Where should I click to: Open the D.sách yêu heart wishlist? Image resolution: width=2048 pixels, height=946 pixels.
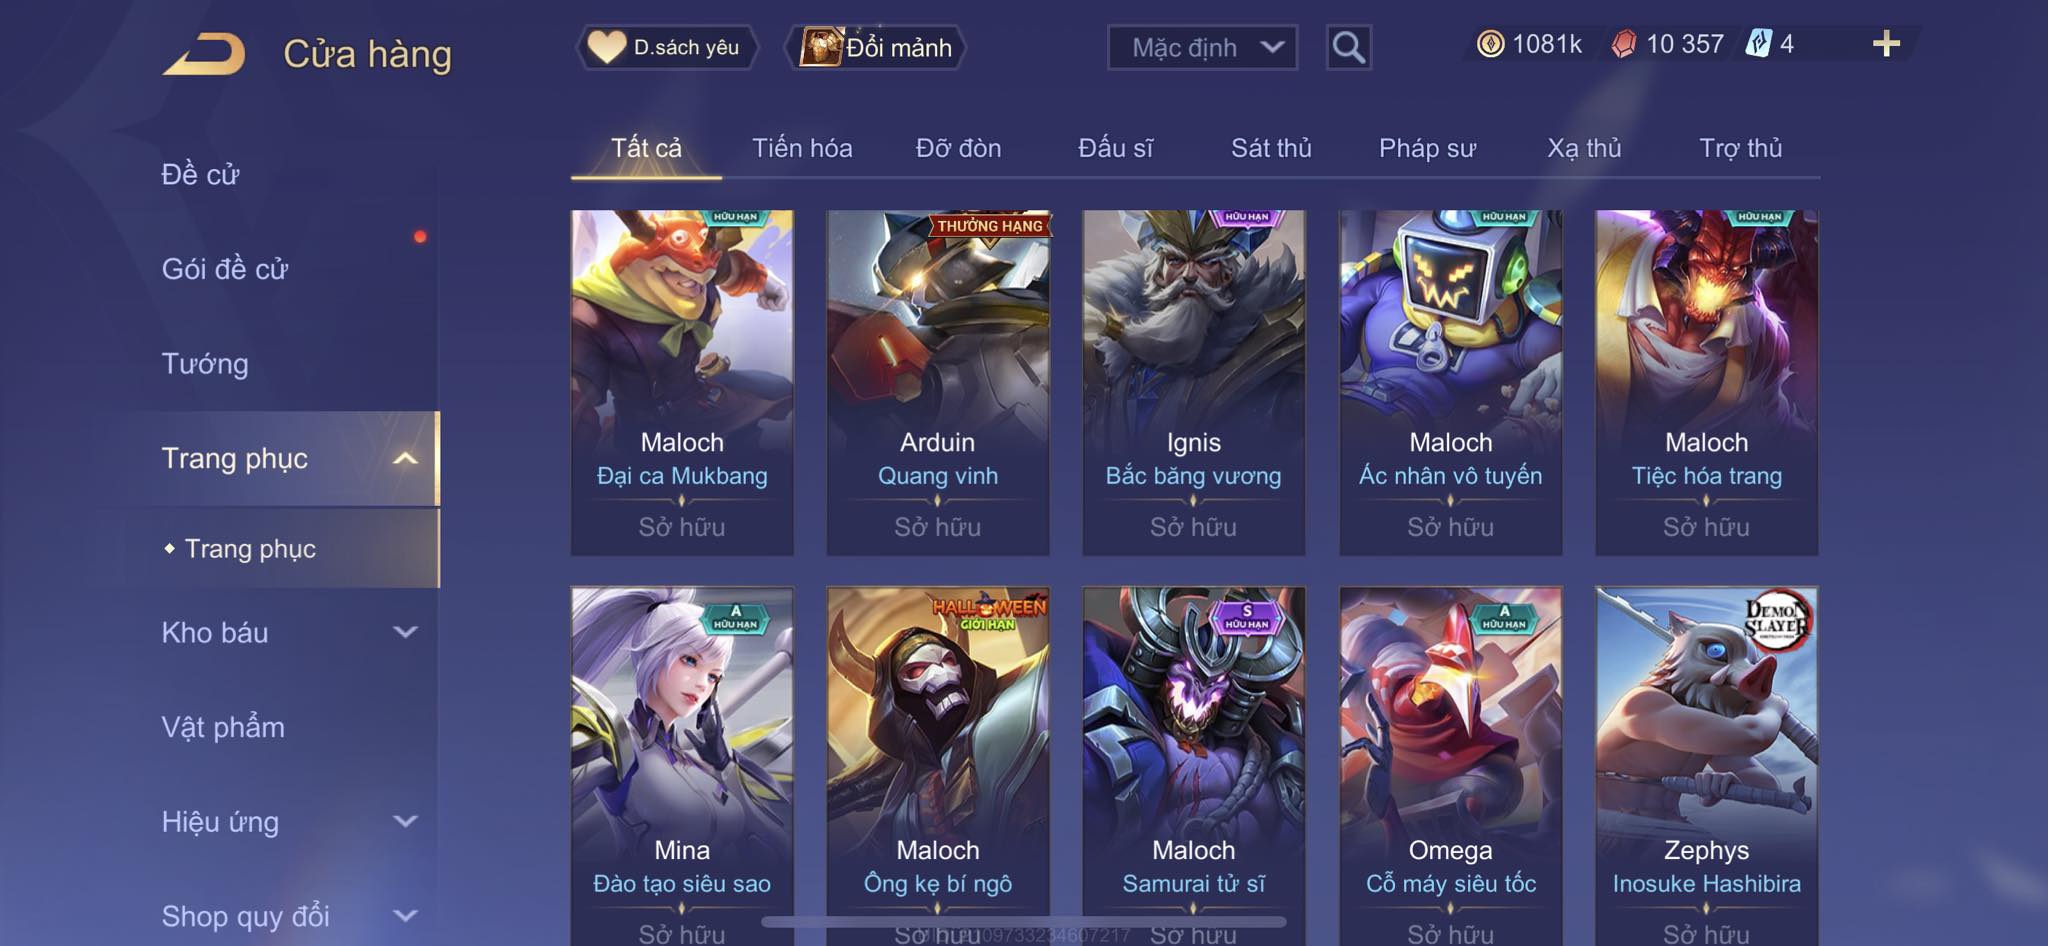click(x=666, y=47)
